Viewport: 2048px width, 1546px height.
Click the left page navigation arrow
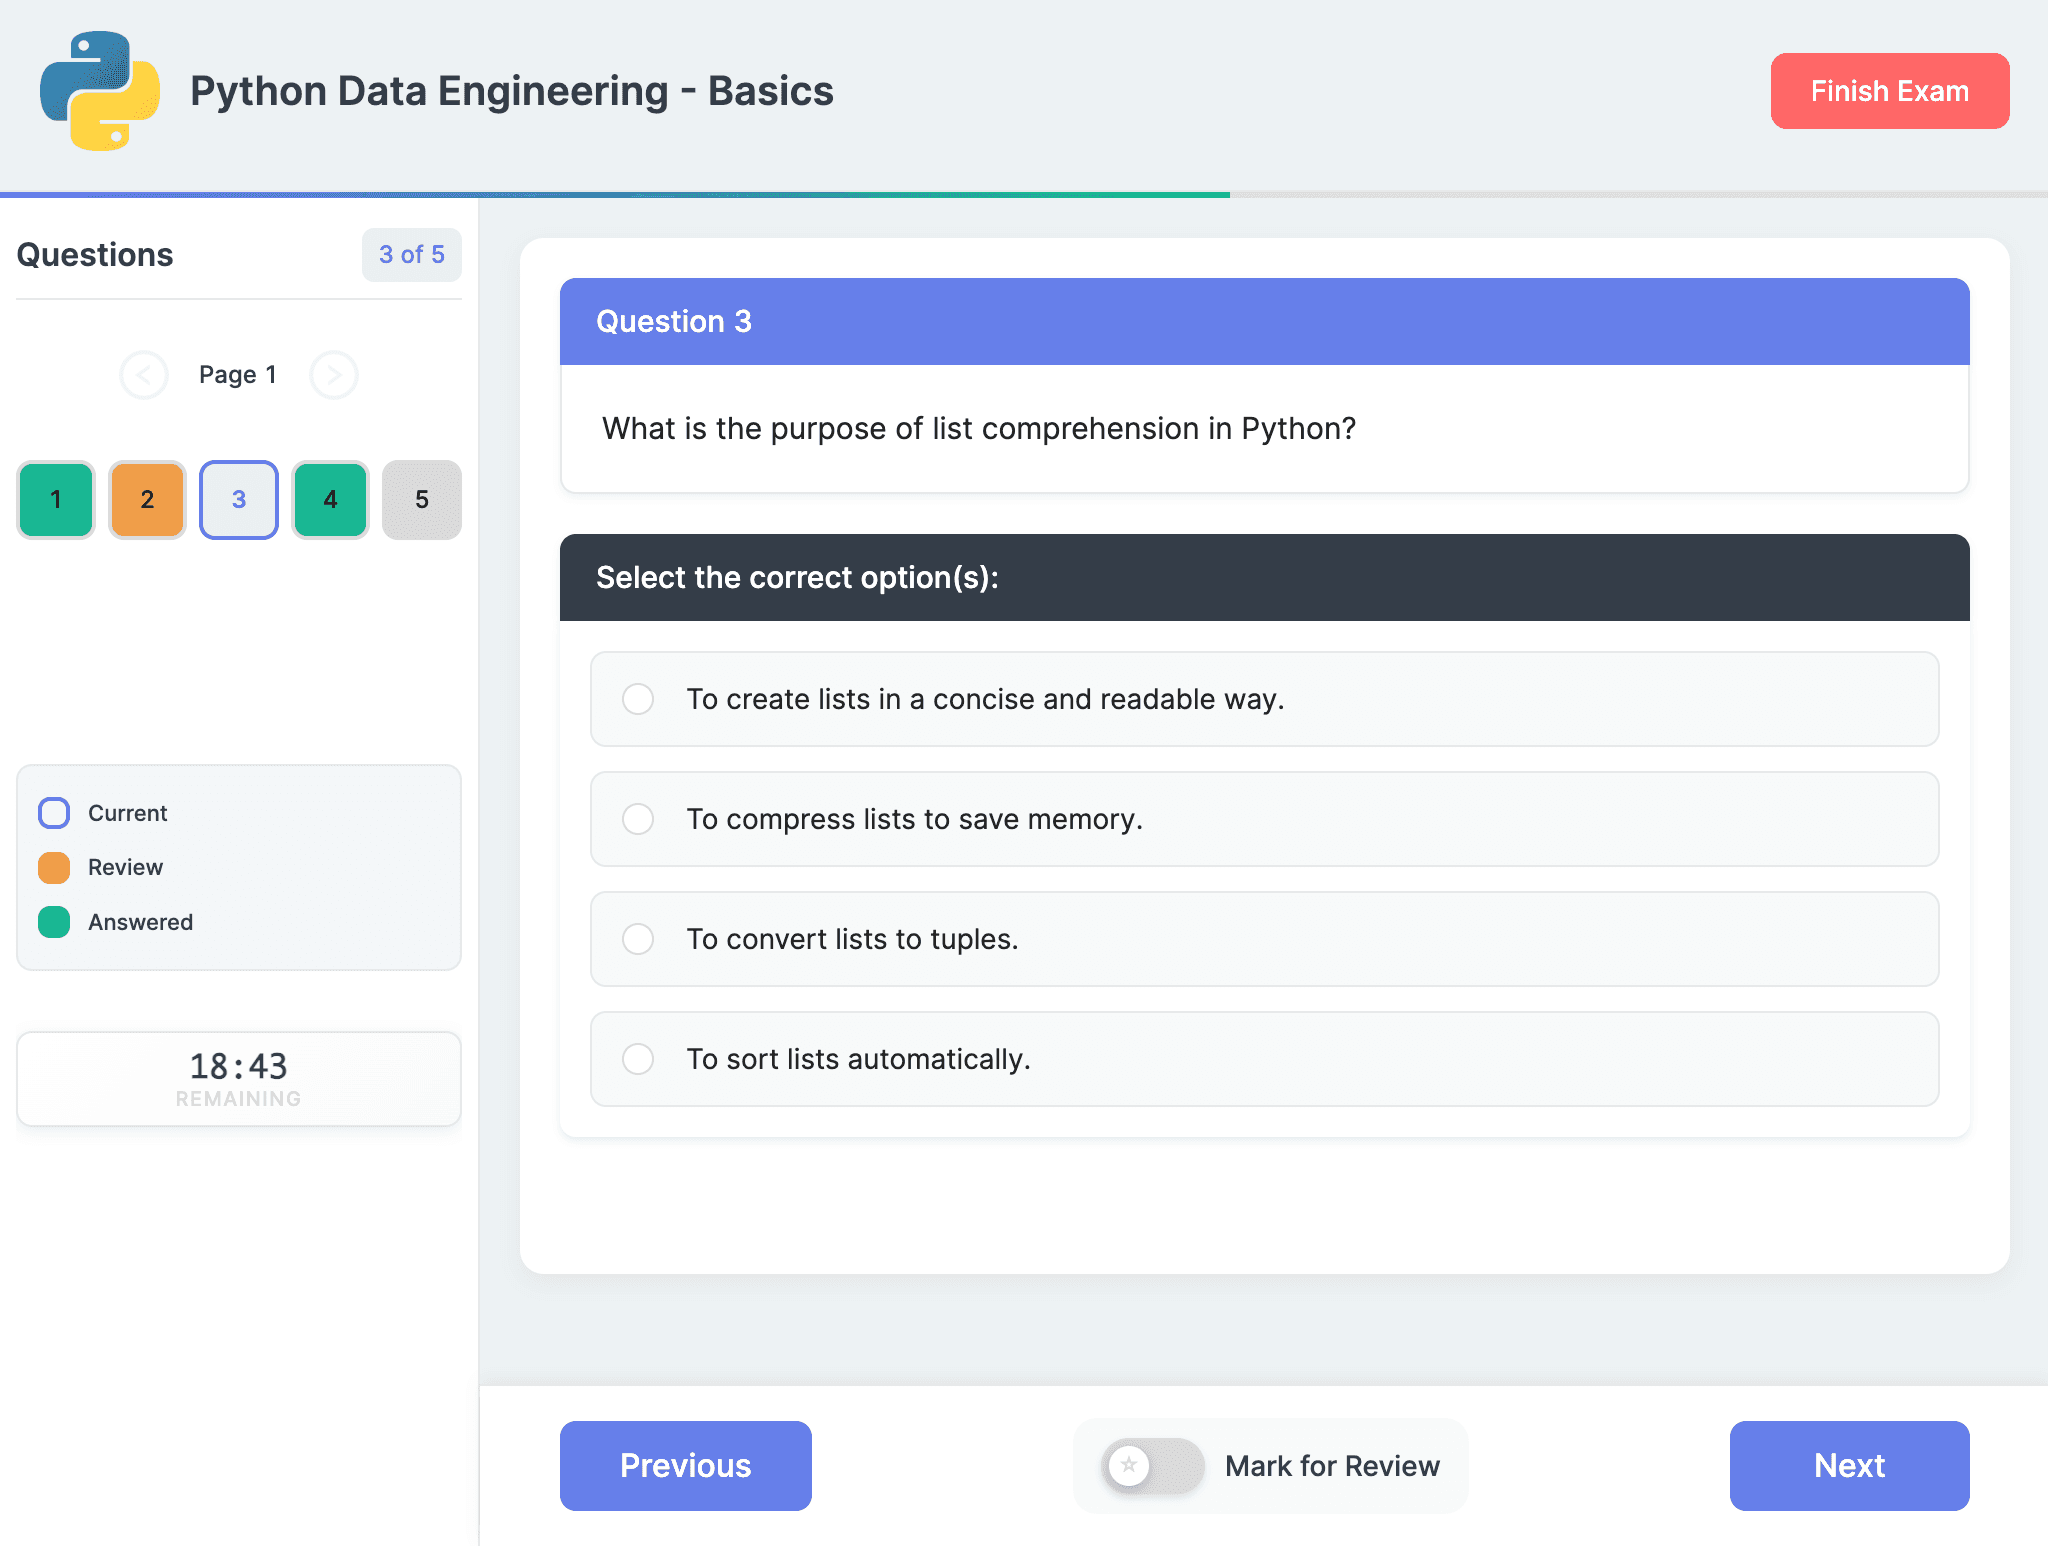pos(144,375)
